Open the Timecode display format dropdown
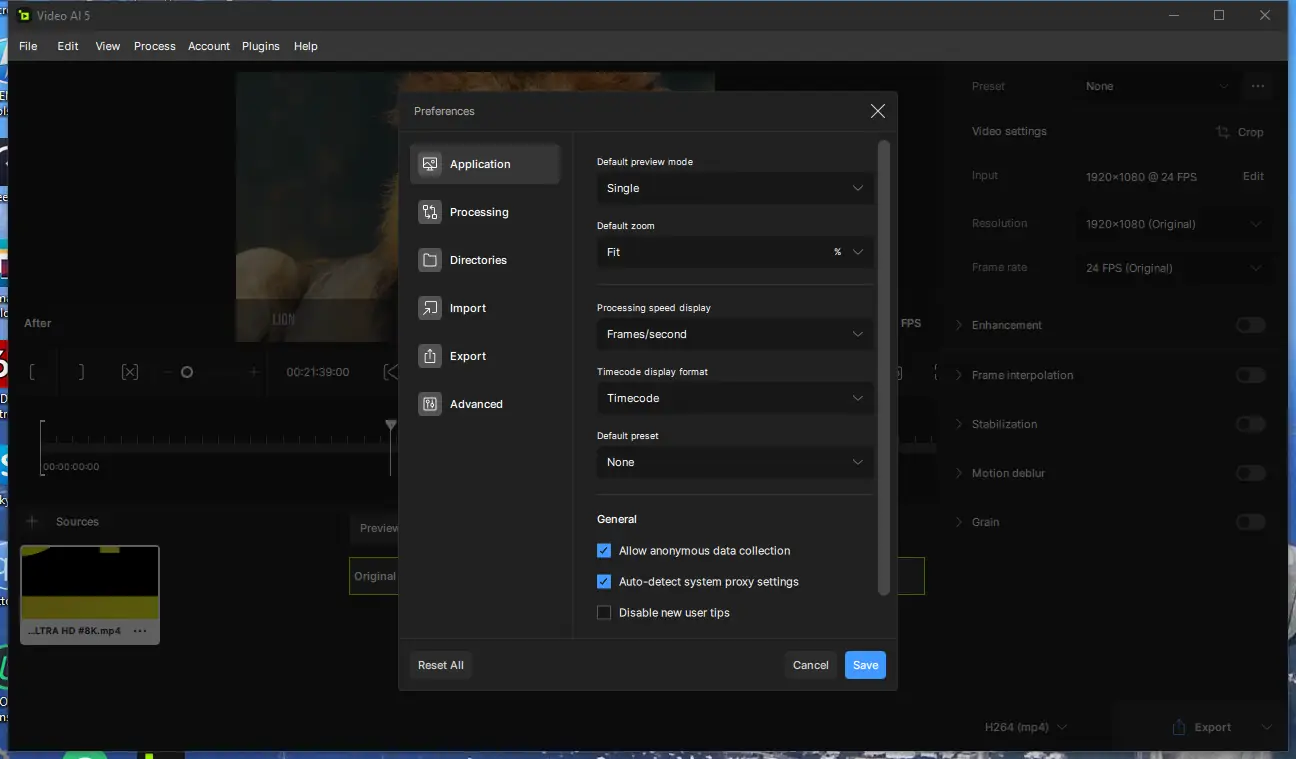Image resolution: width=1296 pixels, height=759 pixels. point(735,398)
